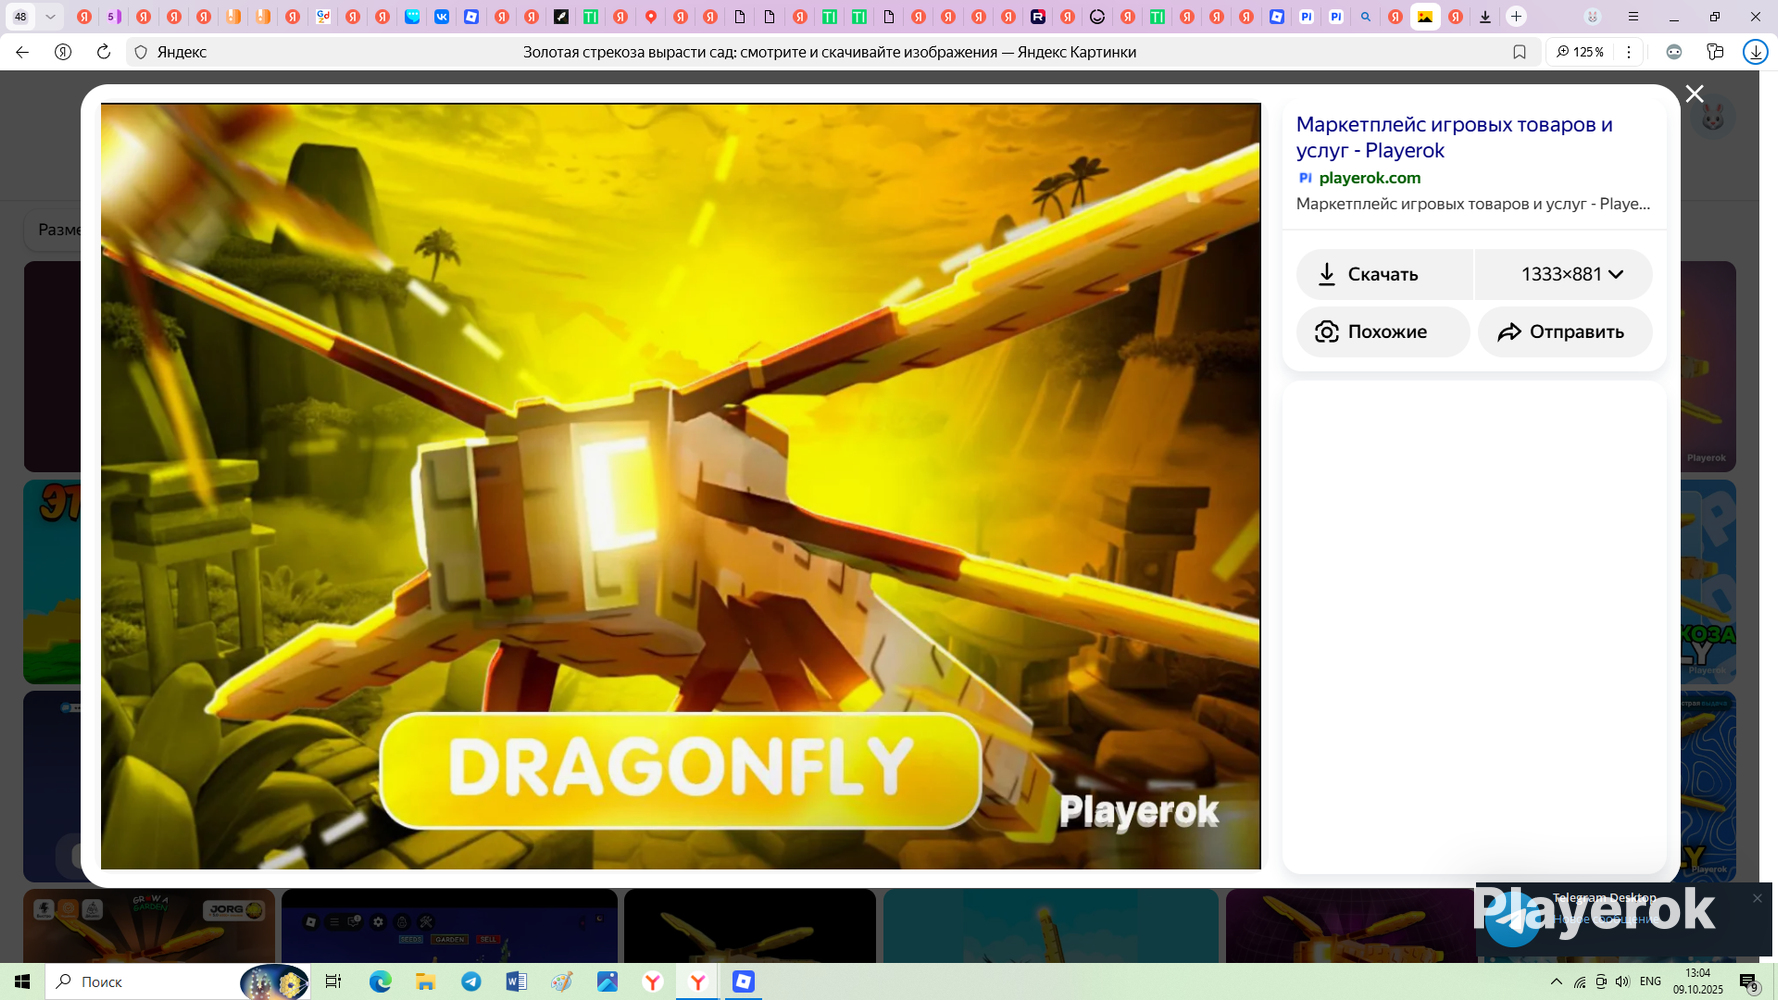Open the Маркетплейс игровых товаров Playerok title link

pyautogui.click(x=1454, y=137)
